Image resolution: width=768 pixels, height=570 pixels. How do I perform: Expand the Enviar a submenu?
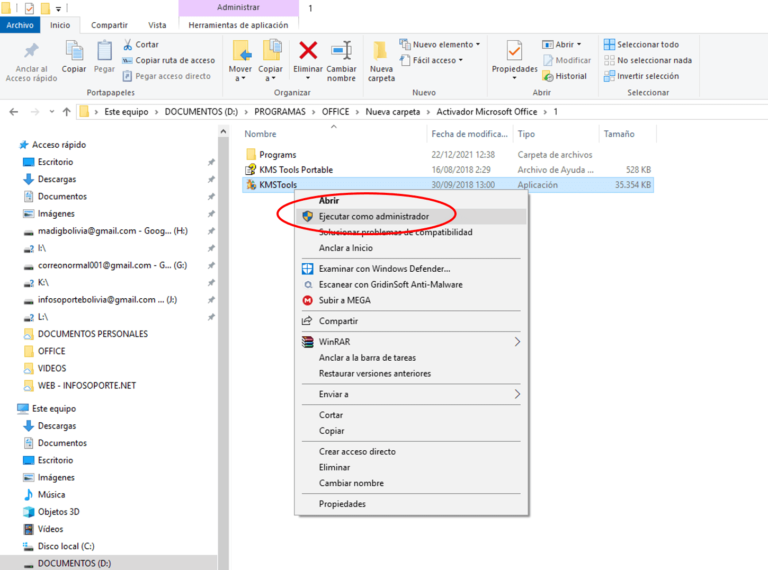tap(410, 394)
